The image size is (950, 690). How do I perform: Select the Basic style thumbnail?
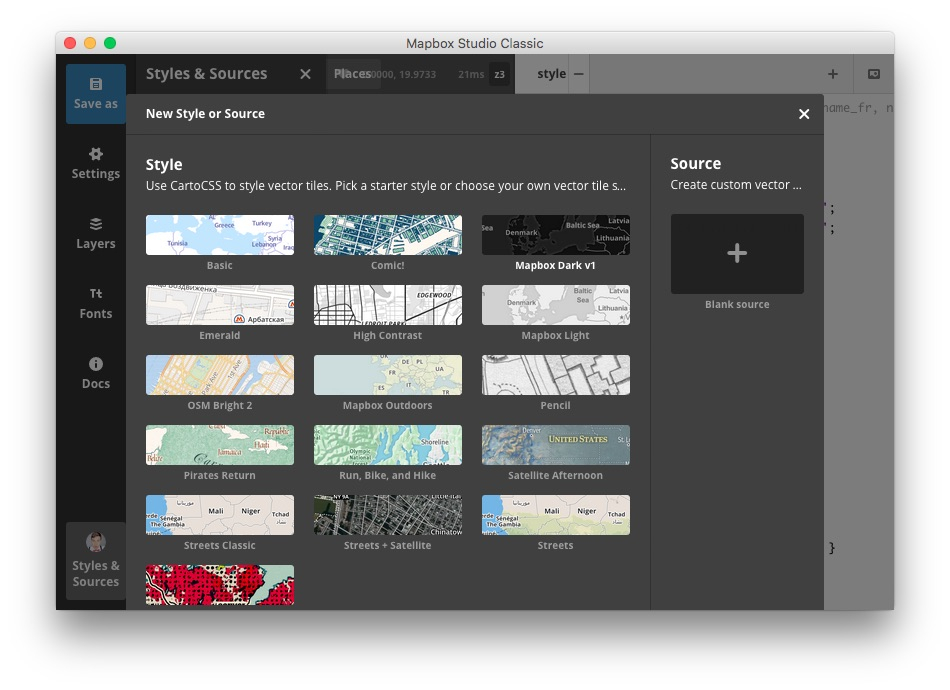coord(220,235)
